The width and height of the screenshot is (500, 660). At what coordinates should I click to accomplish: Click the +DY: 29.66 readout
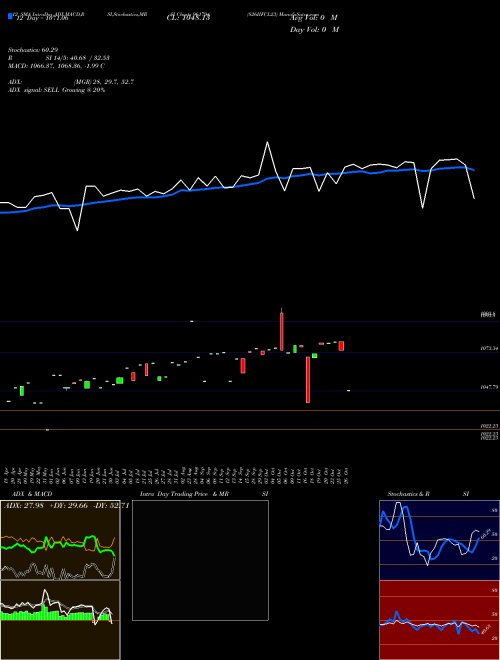point(67,505)
